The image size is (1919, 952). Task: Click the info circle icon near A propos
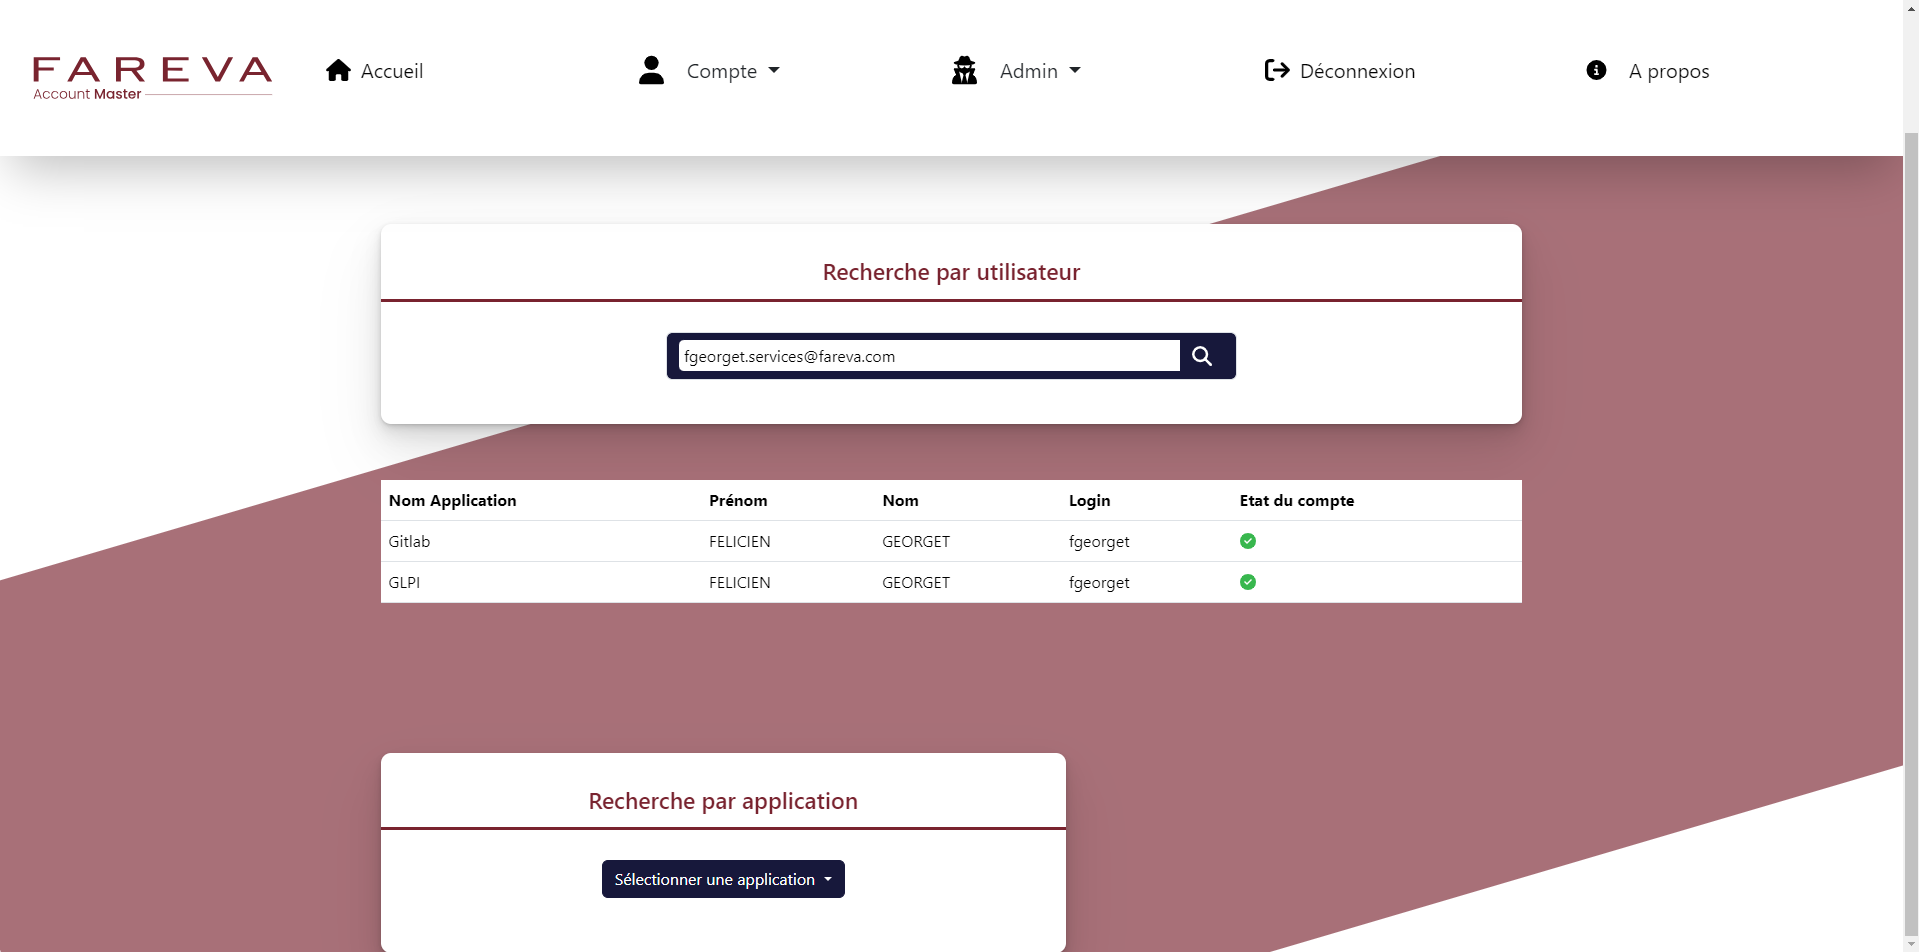[x=1596, y=70]
